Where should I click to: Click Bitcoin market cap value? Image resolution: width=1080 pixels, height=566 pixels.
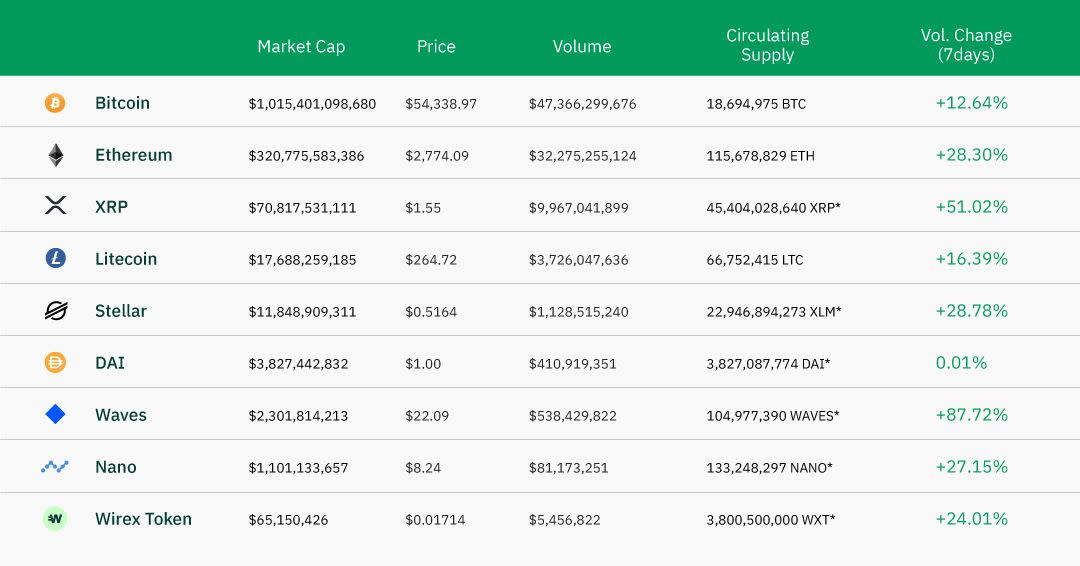tap(312, 104)
